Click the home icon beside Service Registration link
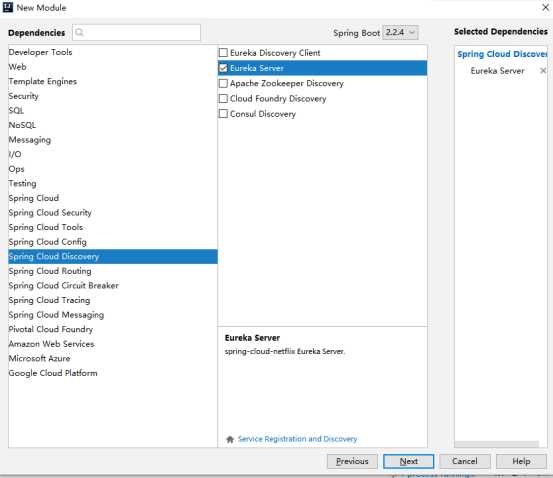 [x=230, y=439]
